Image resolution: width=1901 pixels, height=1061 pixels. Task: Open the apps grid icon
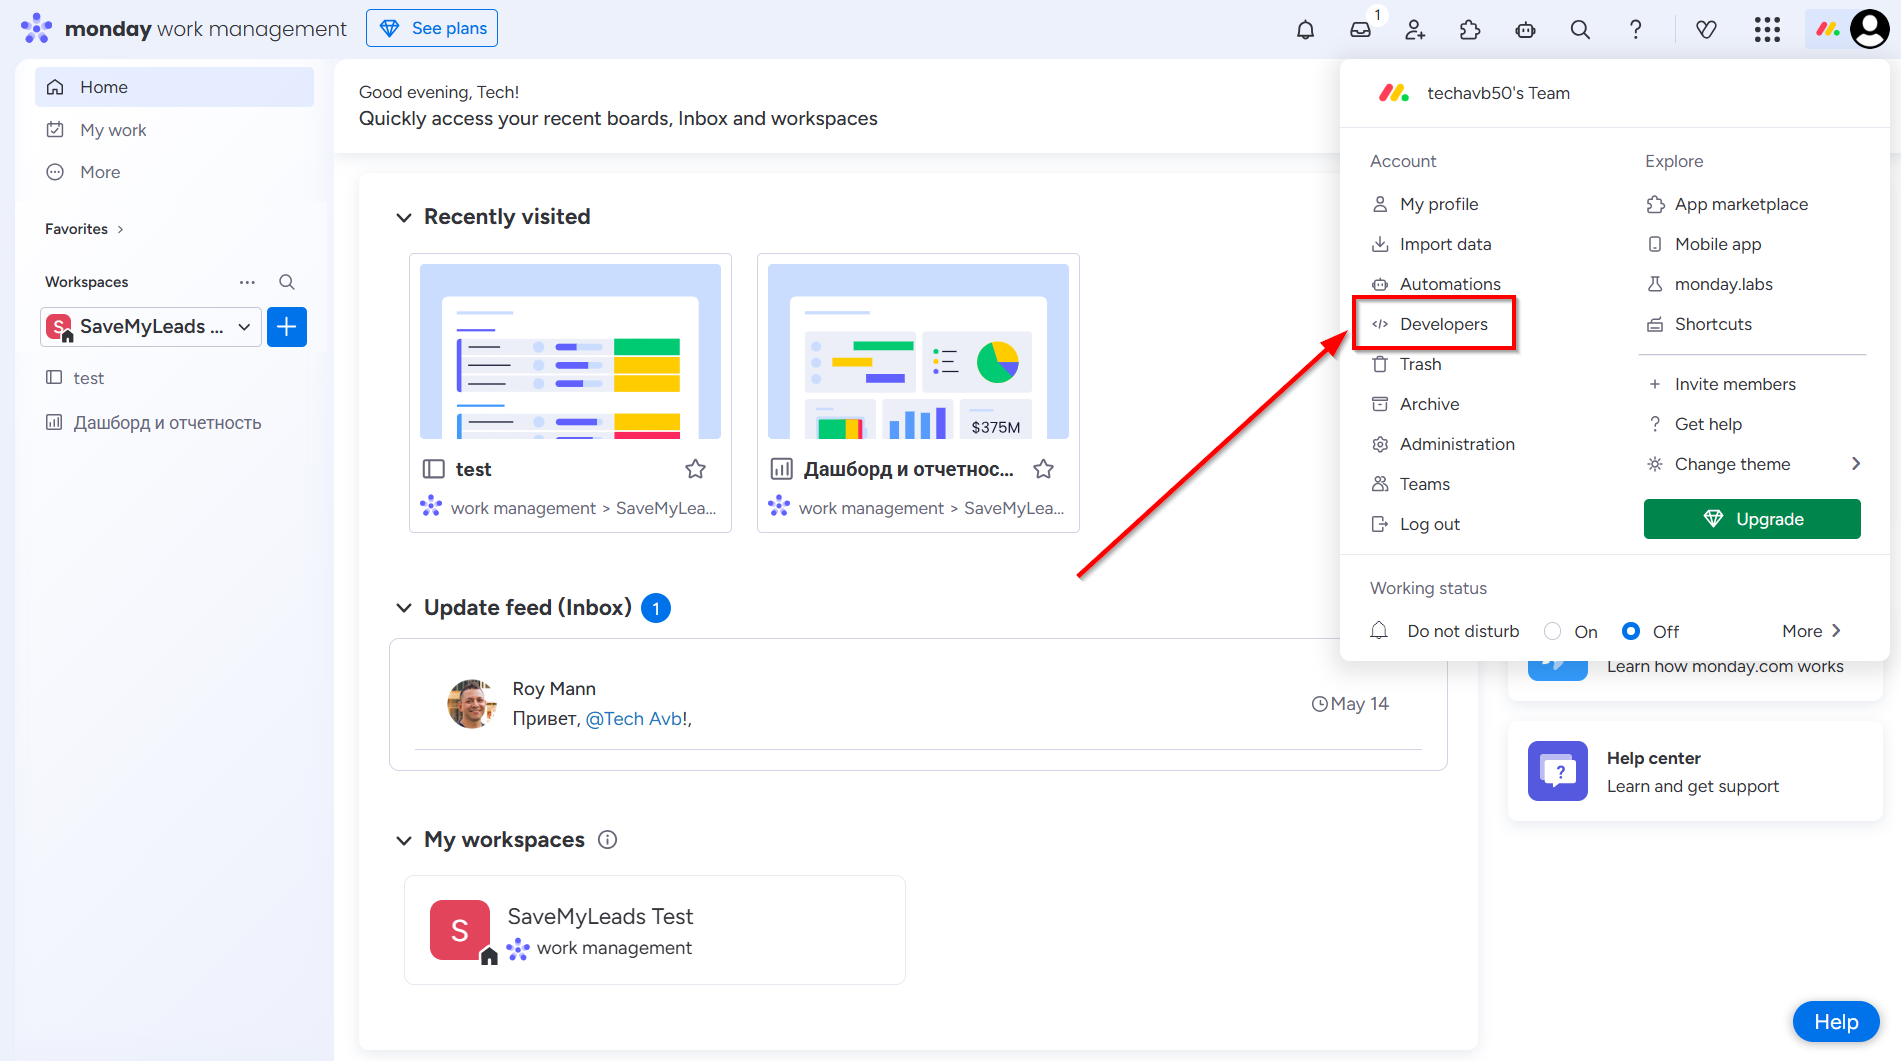click(x=1767, y=30)
